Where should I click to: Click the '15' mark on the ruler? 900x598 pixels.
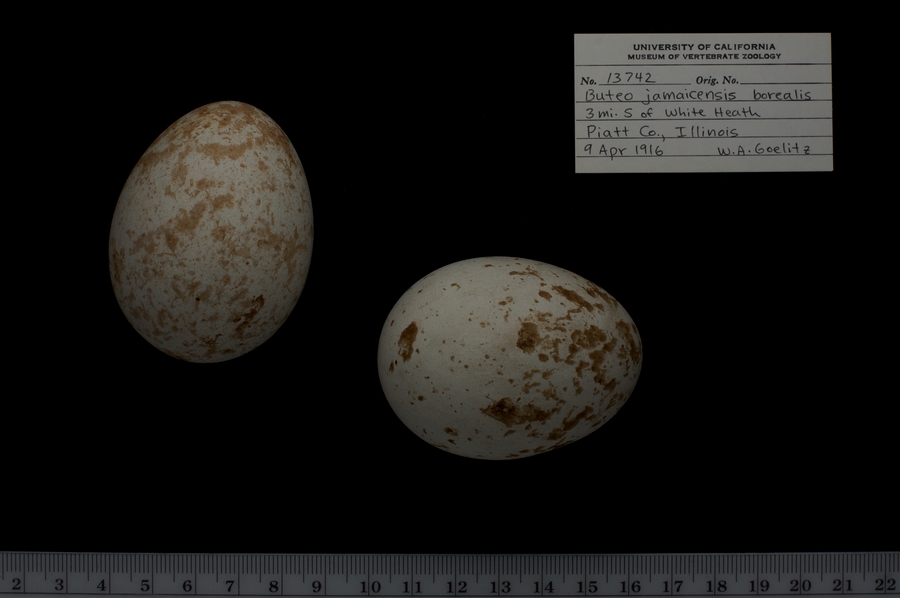(587, 587)
